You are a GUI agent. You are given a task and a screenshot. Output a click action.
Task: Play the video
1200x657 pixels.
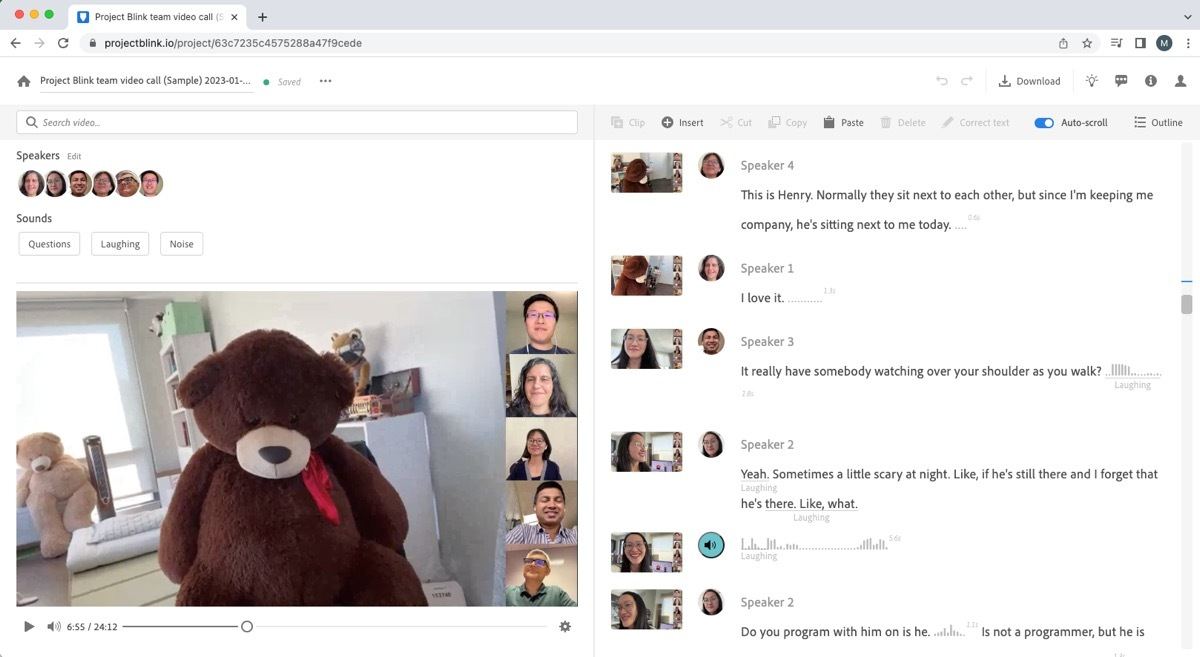coord(29,627)
